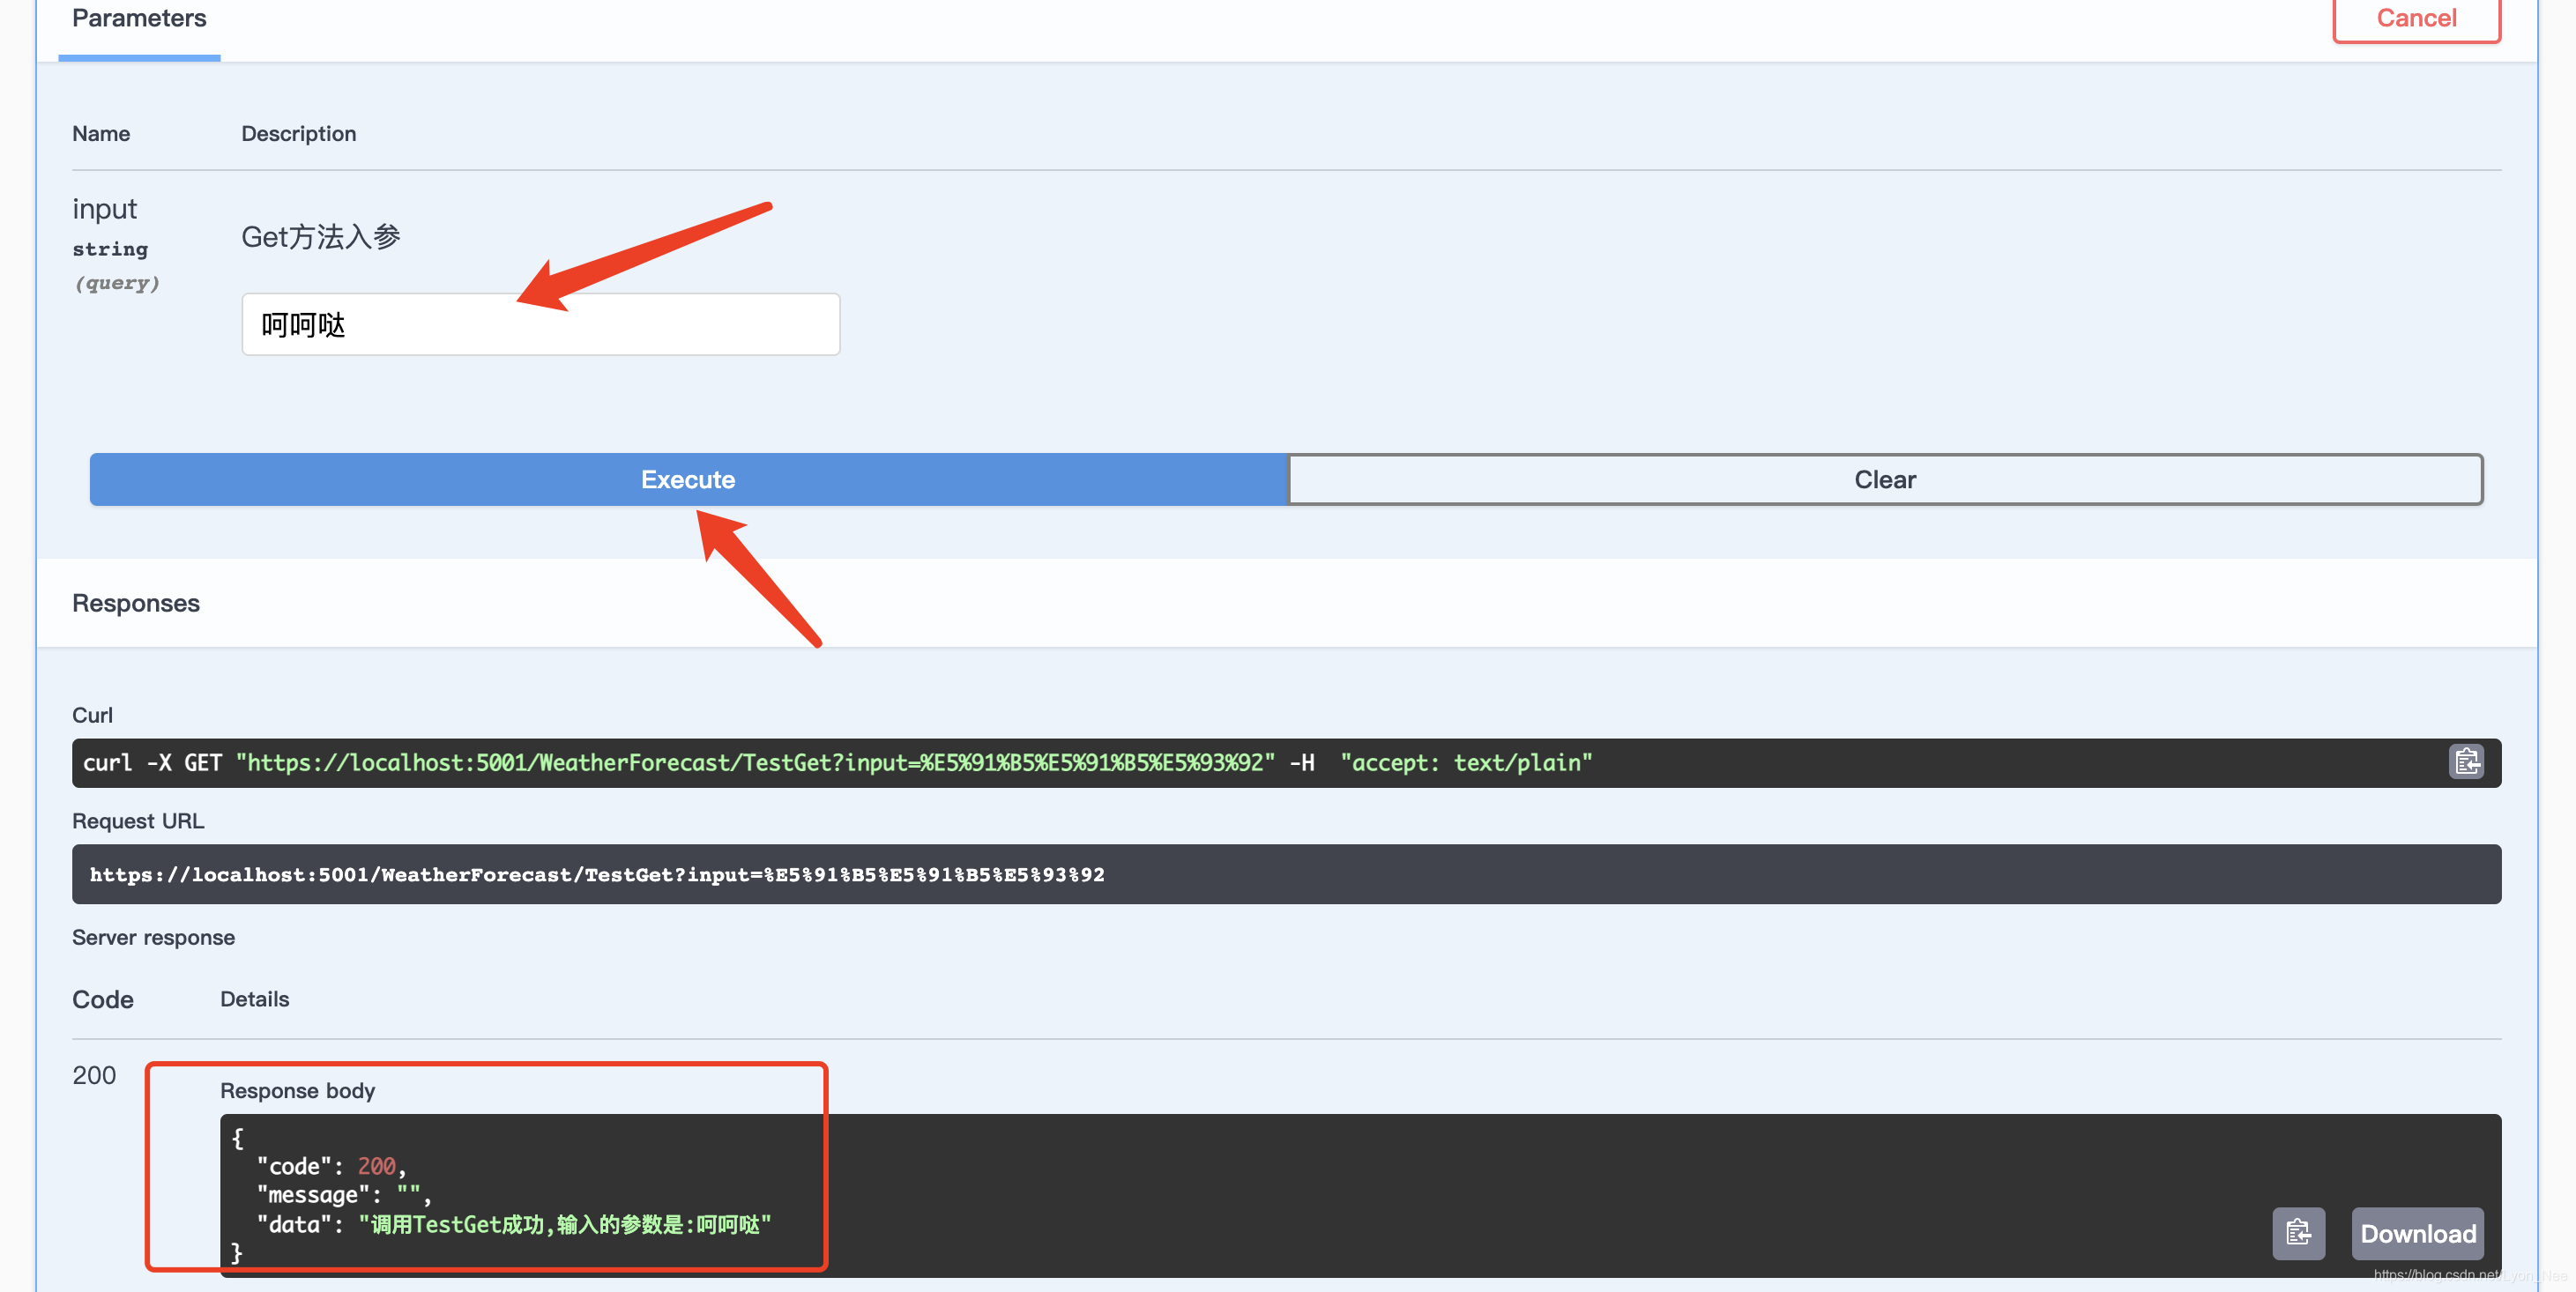Copy the response body to clipboard
Image resolution: width=2576 pixels, height=1292 pixels.
click(2298, 1233)
